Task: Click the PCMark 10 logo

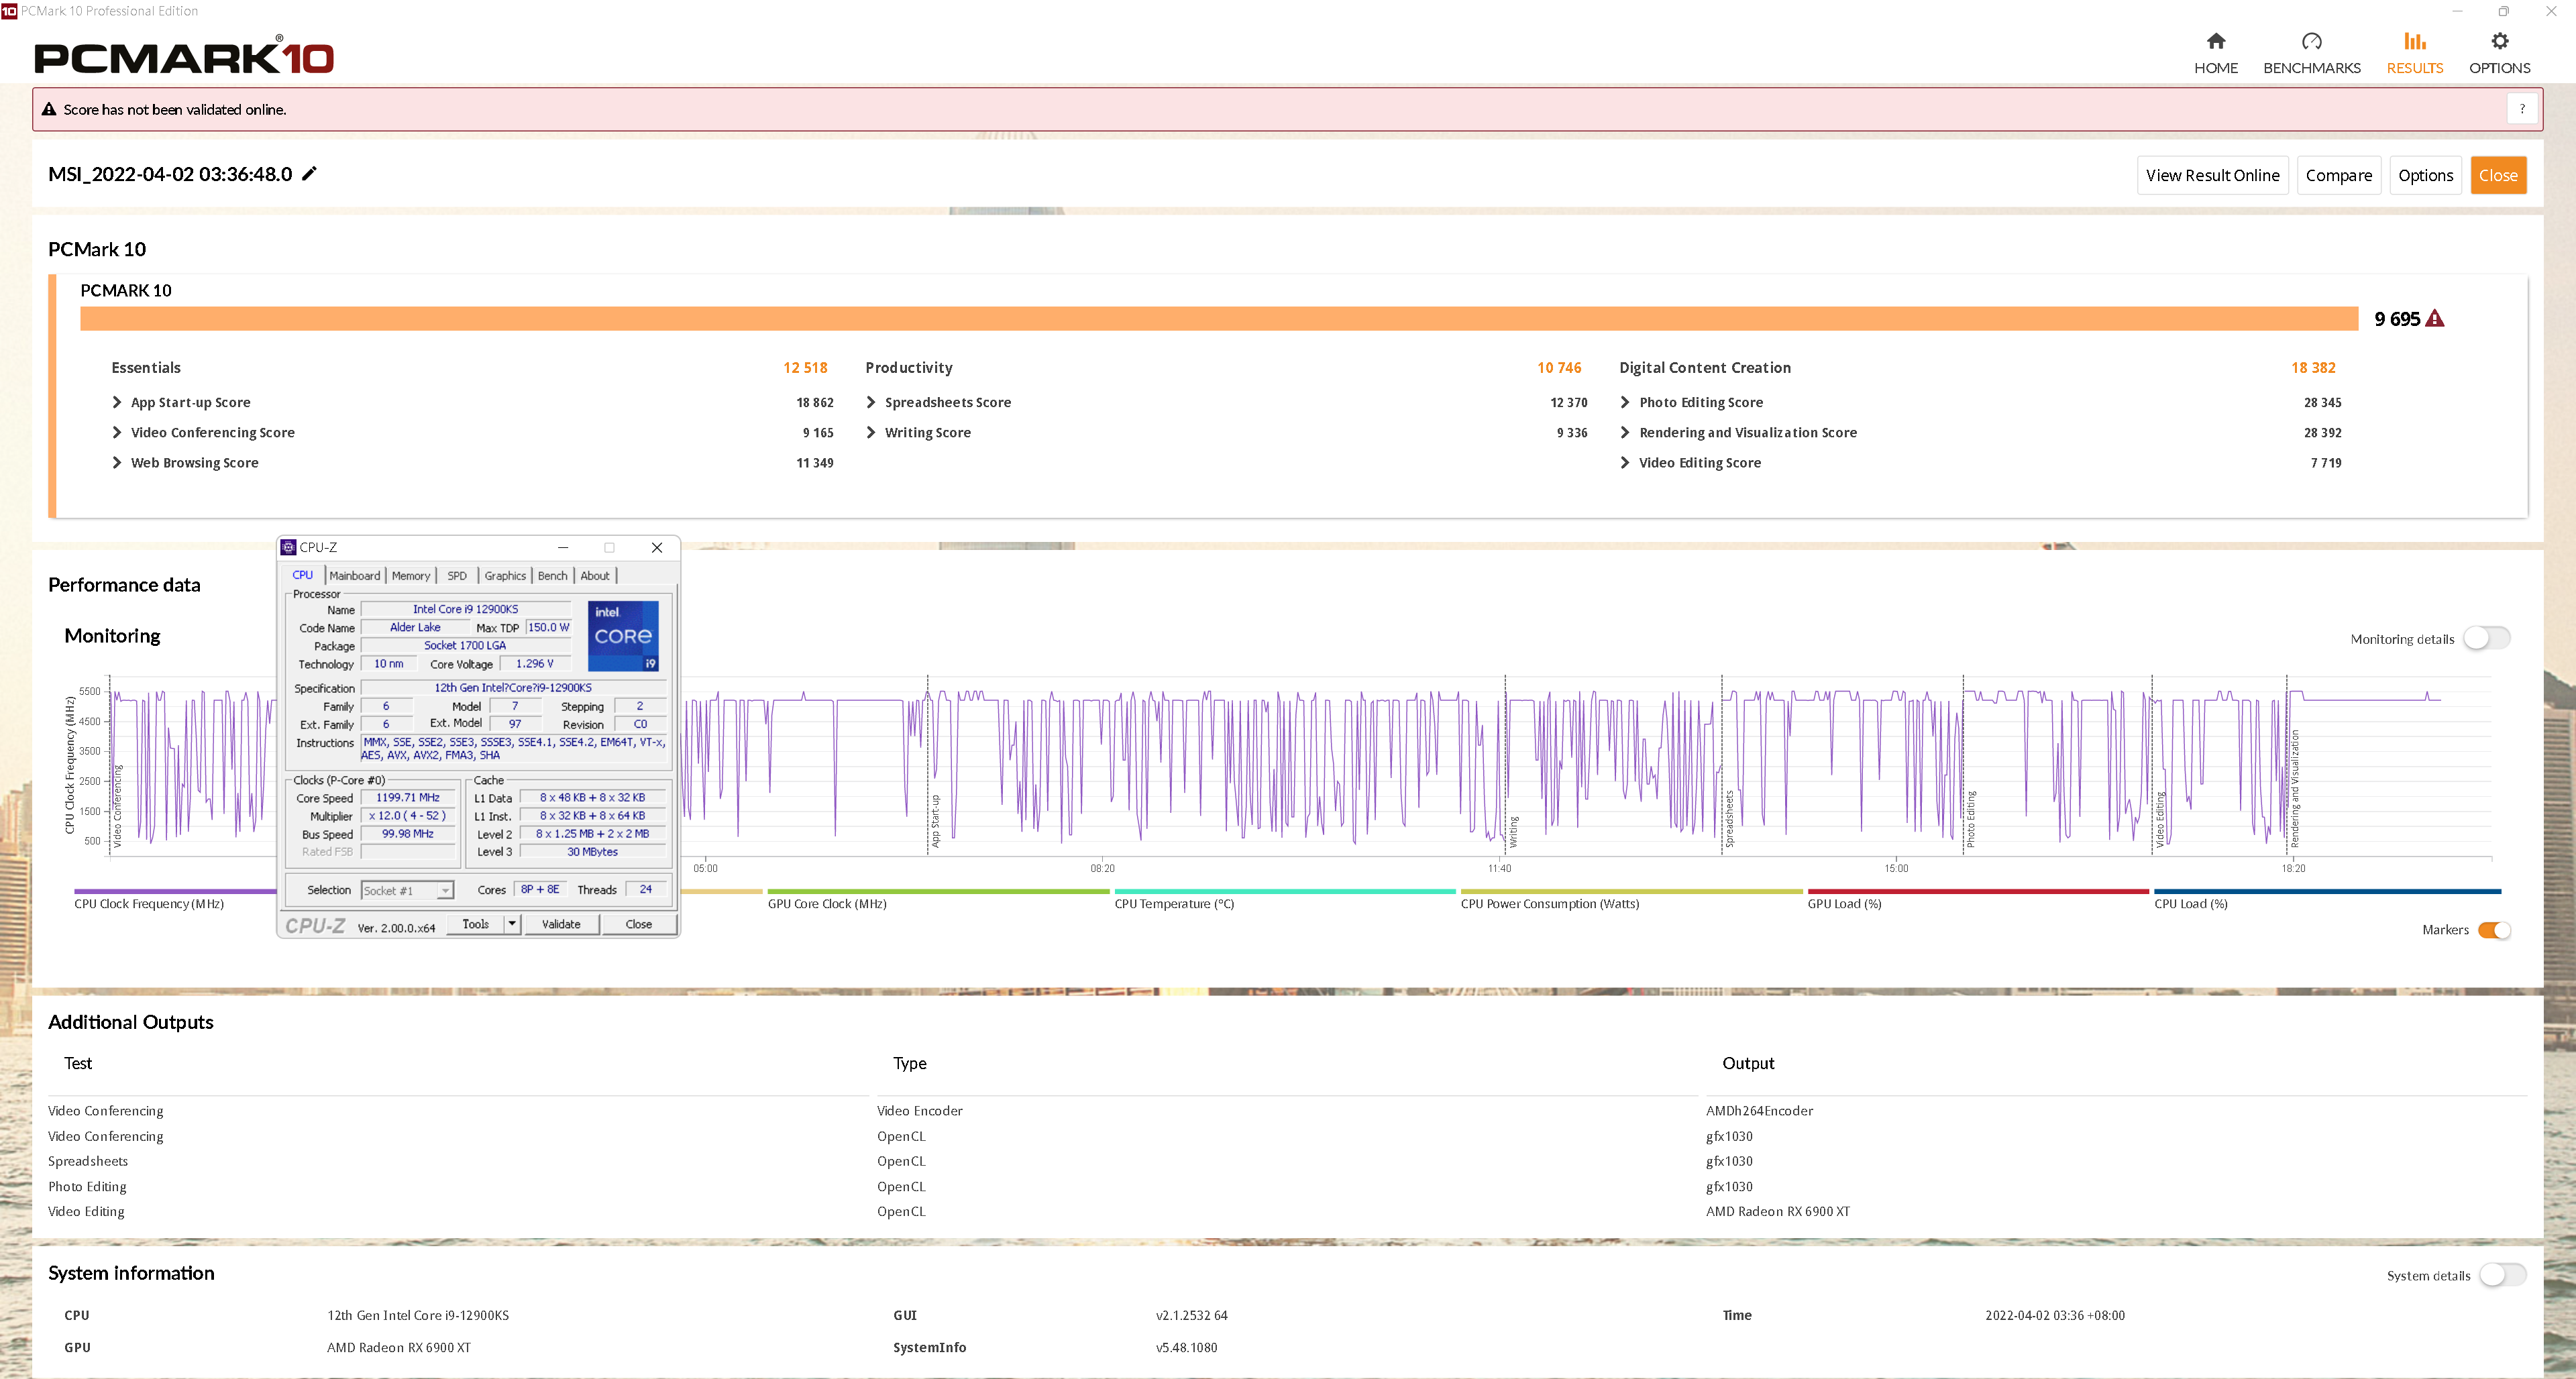Action: point(184,56)
